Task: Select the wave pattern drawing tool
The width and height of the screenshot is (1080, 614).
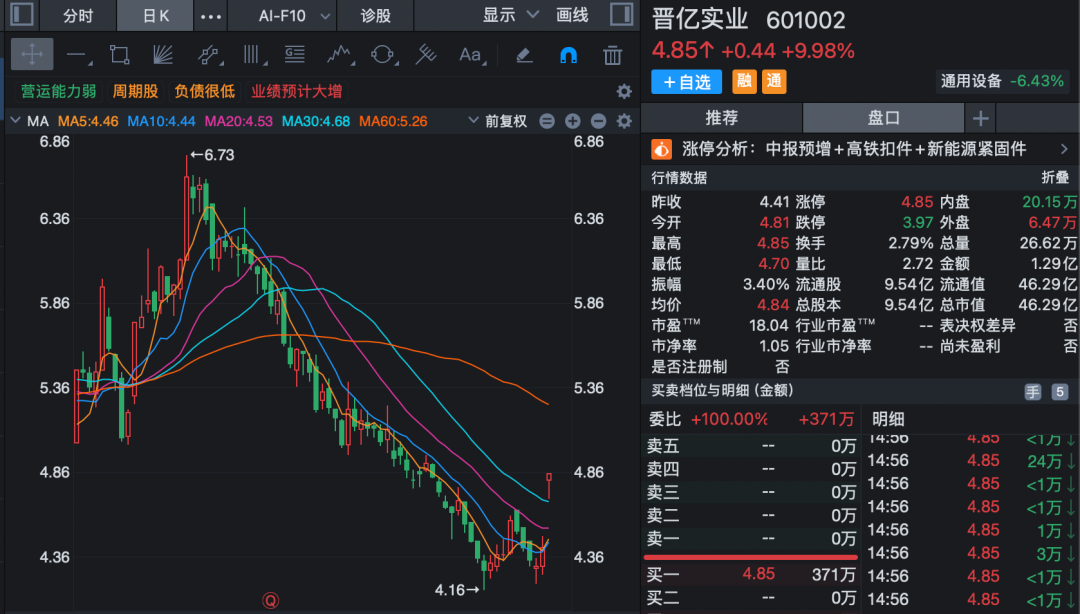Action: point(339,55)
